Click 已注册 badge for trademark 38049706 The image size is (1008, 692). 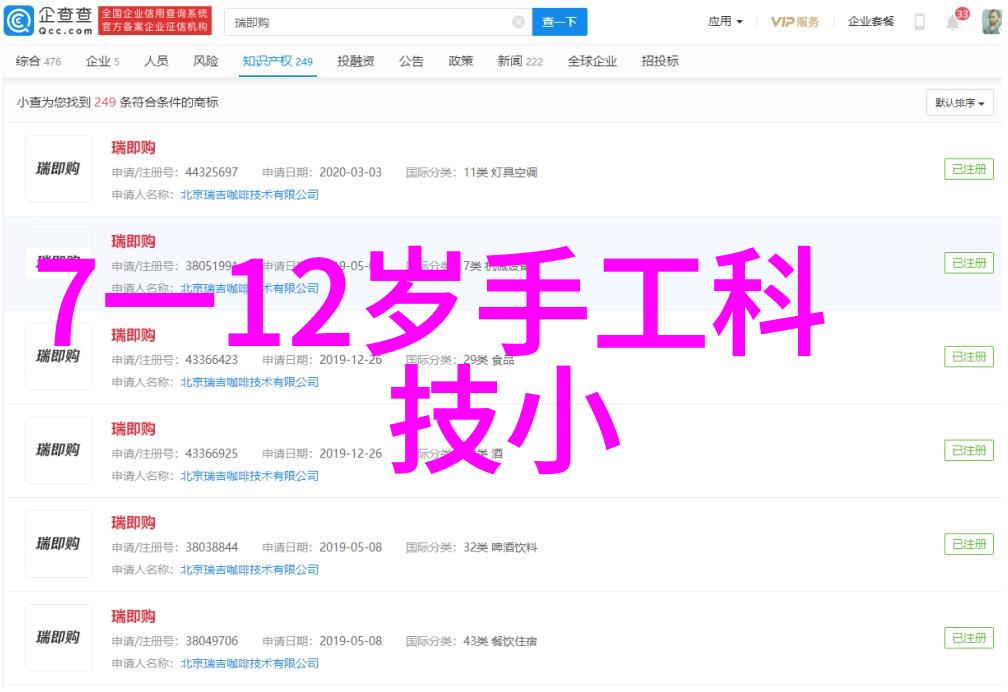tap(969, 638)
